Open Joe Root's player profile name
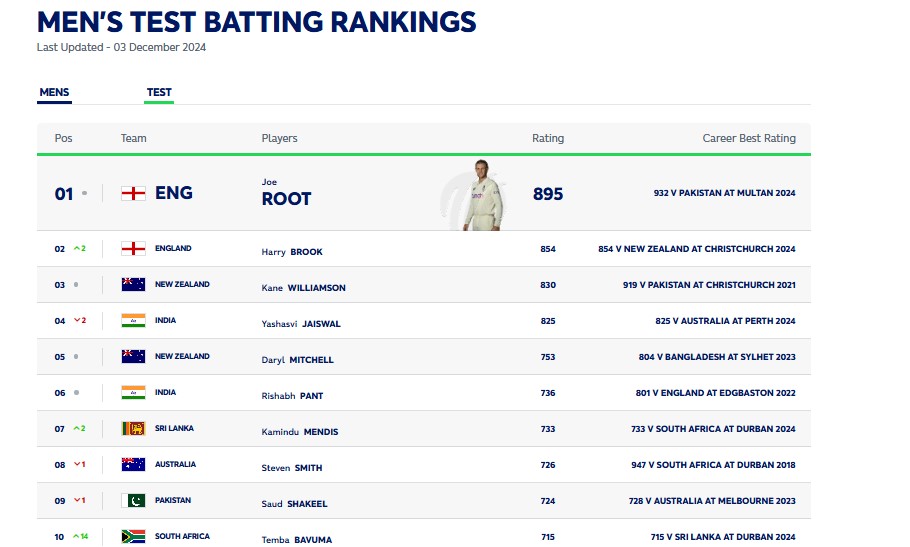 tap(286, 198)
